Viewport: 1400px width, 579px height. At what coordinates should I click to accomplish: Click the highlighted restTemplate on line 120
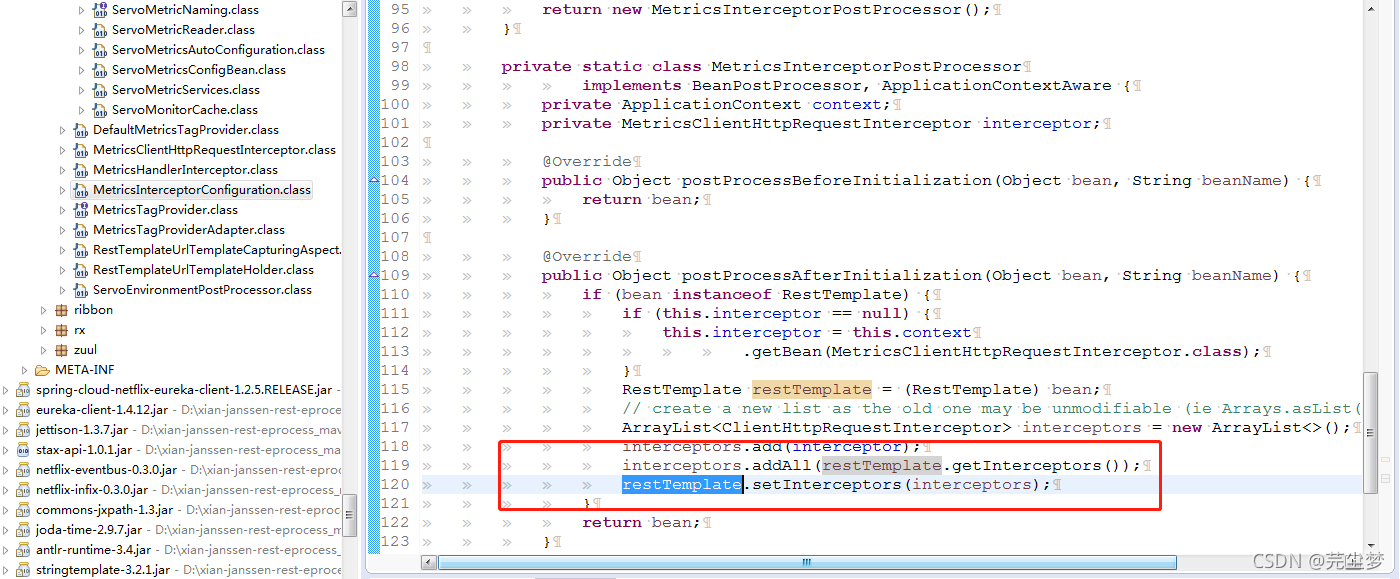682,485
